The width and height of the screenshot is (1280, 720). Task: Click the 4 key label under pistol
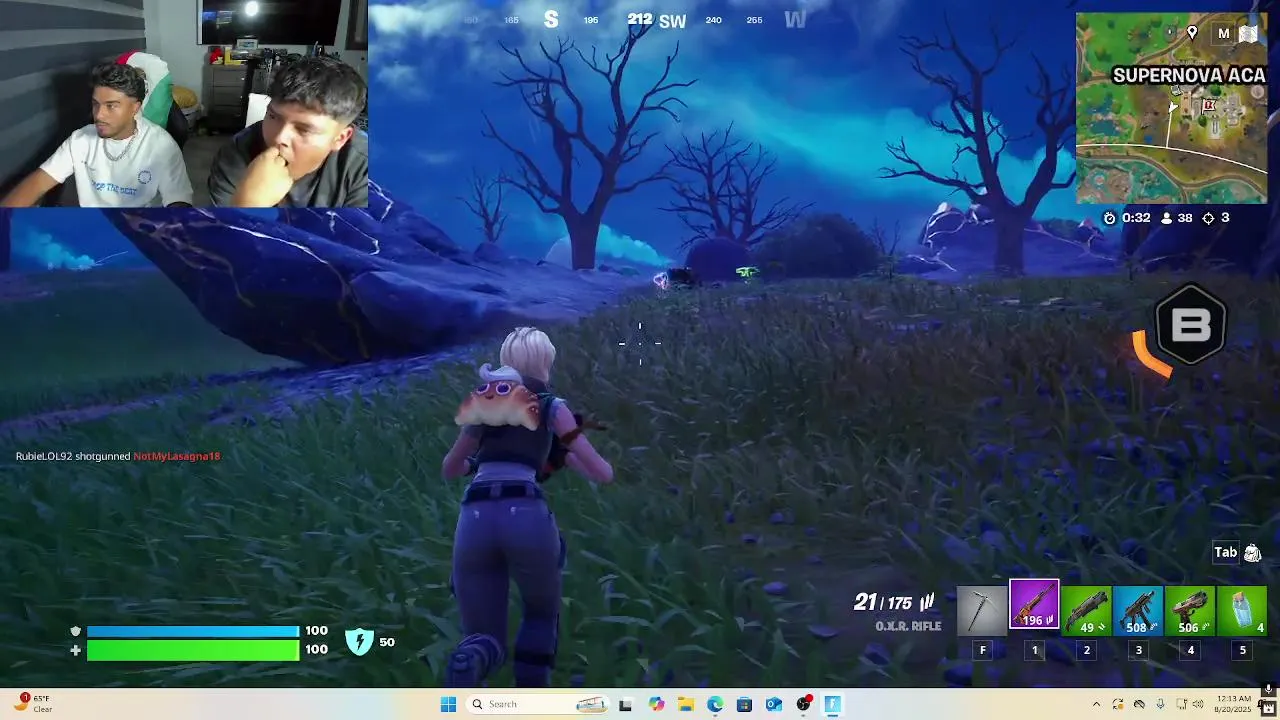pyautogui.click(x=1190, y=650)
